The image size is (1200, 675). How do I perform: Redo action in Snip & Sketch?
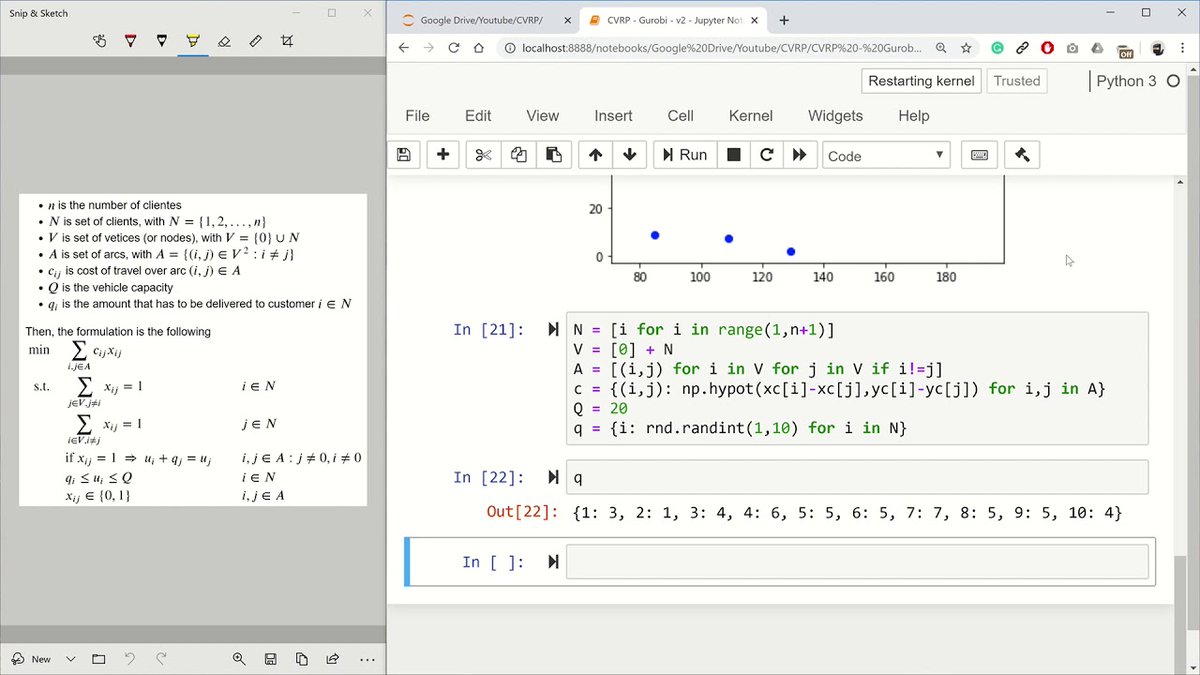161,659
